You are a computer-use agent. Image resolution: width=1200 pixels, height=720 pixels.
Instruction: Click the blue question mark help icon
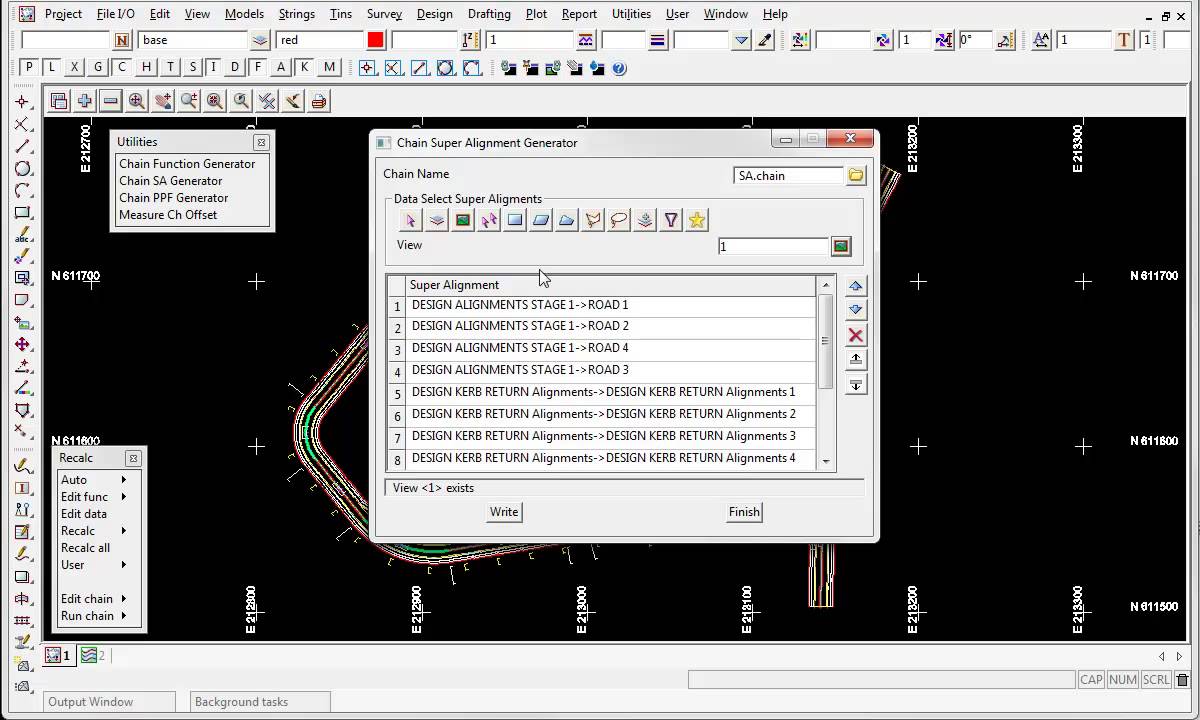pos(619,68)
